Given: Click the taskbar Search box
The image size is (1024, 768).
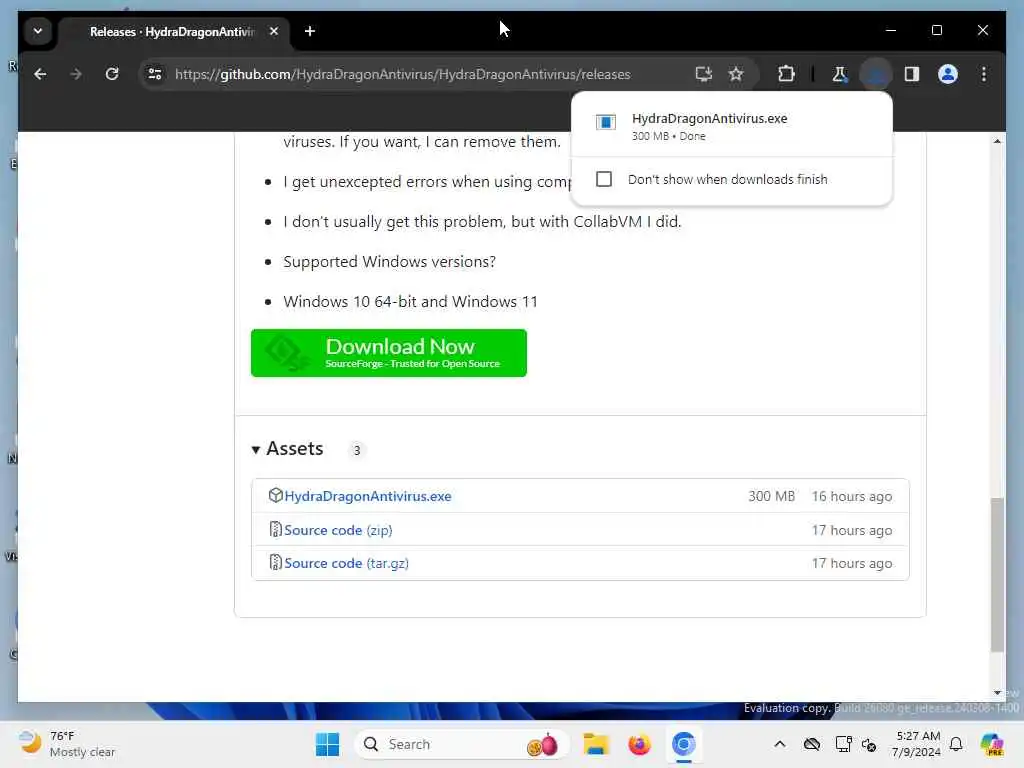Looking at the screenshot, I should point(461,744).
